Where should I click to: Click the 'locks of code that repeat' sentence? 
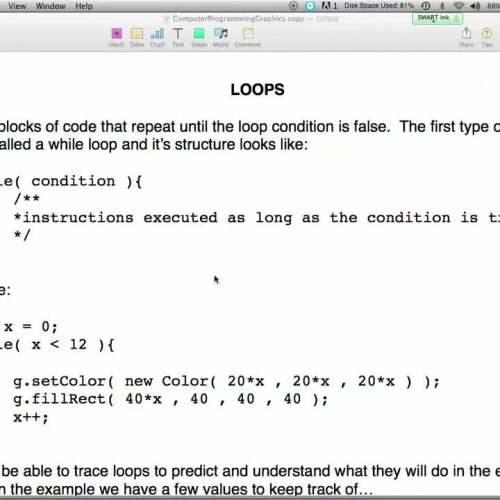[x=250, y=127]
